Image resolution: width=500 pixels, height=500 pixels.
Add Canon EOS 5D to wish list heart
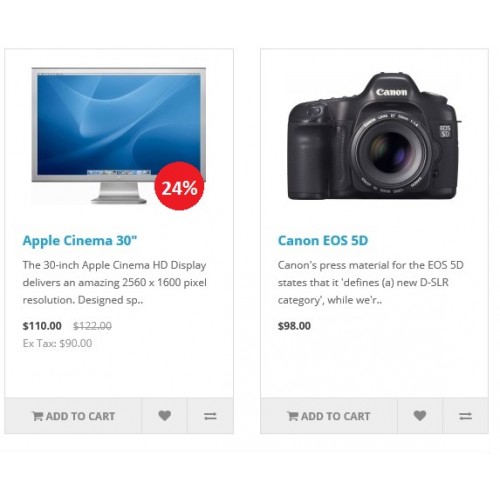click(420, 416)
